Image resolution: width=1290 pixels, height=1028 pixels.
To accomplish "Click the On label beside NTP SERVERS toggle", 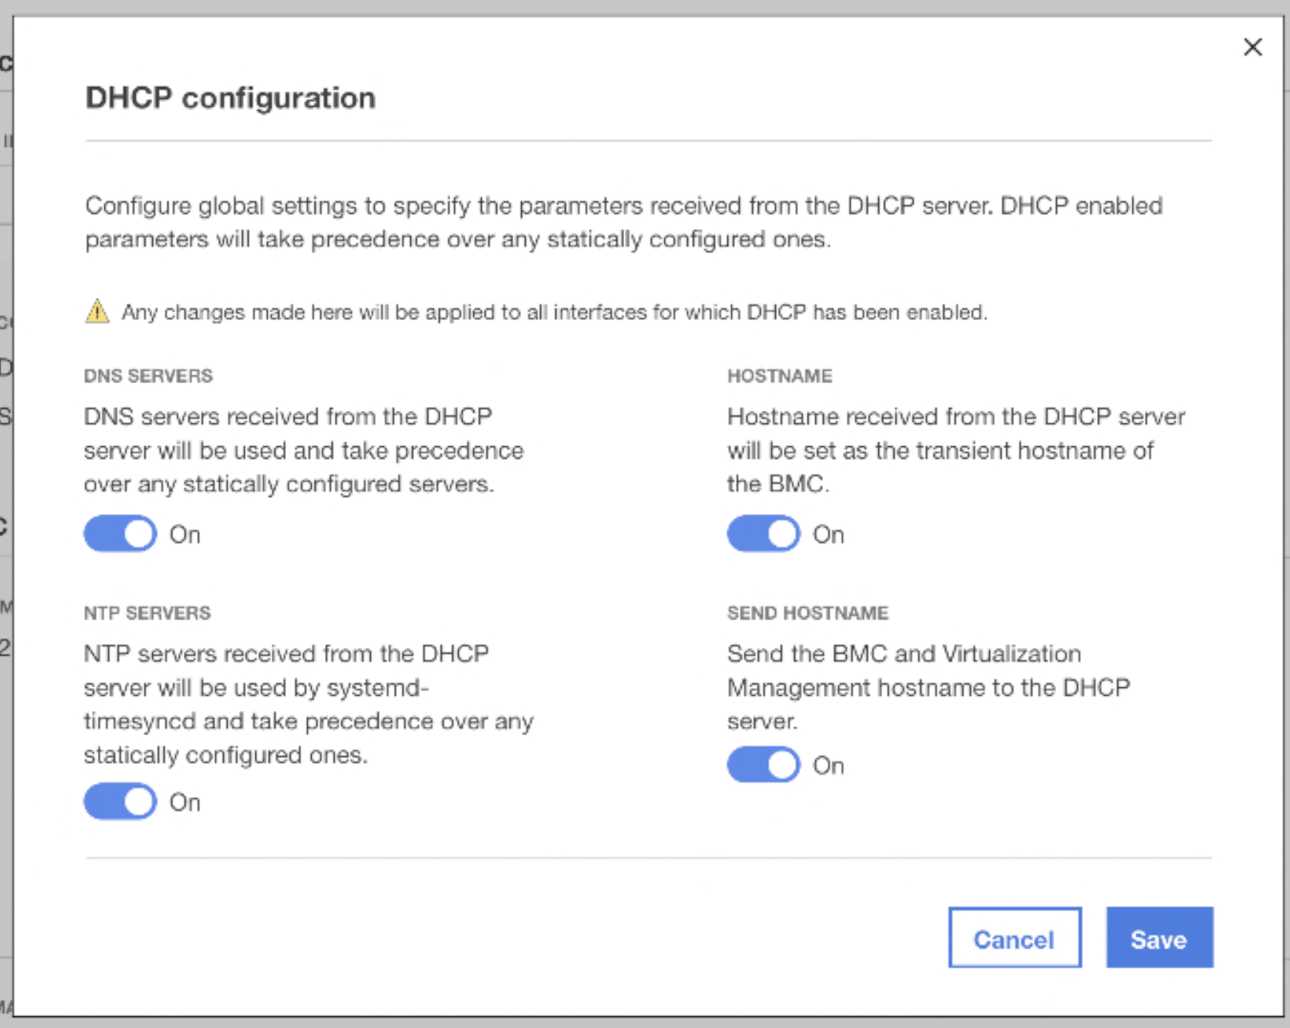I will click(185, 801).
